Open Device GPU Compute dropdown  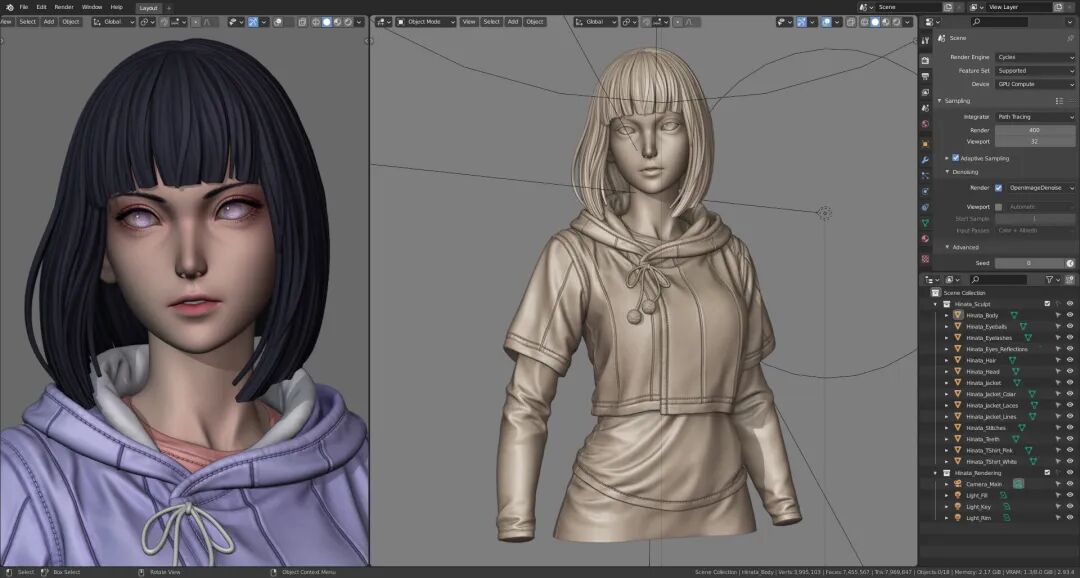(1035, 84)
